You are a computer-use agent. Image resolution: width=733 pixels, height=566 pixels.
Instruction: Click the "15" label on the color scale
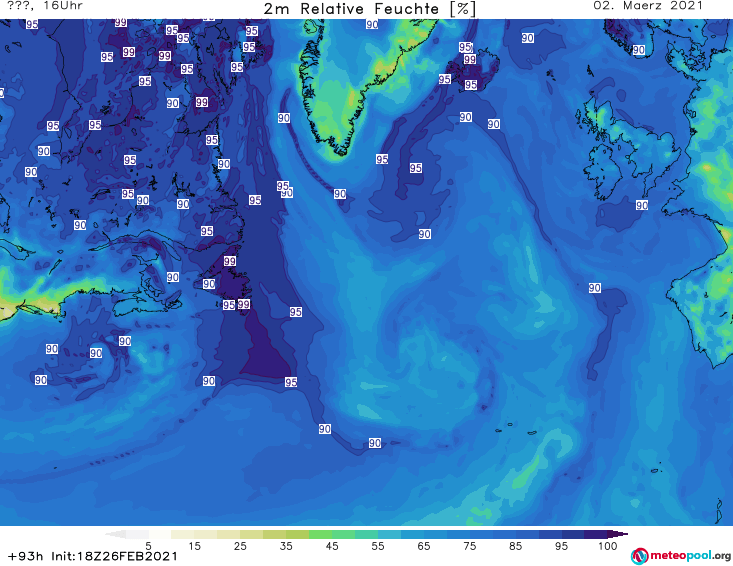point(194,546)
